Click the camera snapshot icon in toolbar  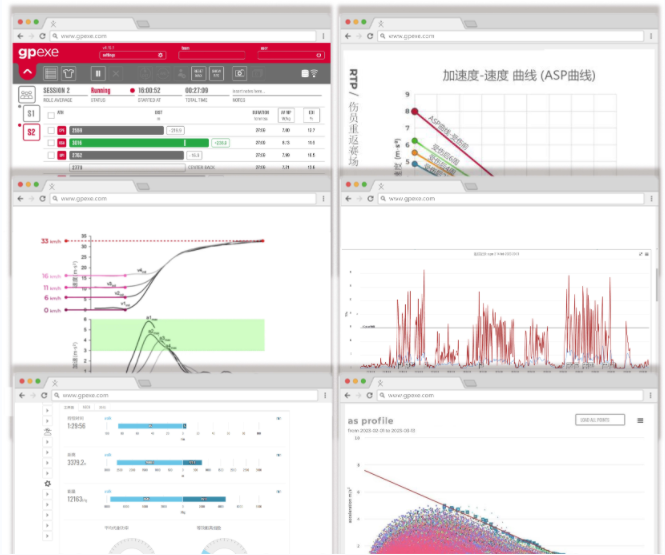pyautogui.click(x=240, y=73)
